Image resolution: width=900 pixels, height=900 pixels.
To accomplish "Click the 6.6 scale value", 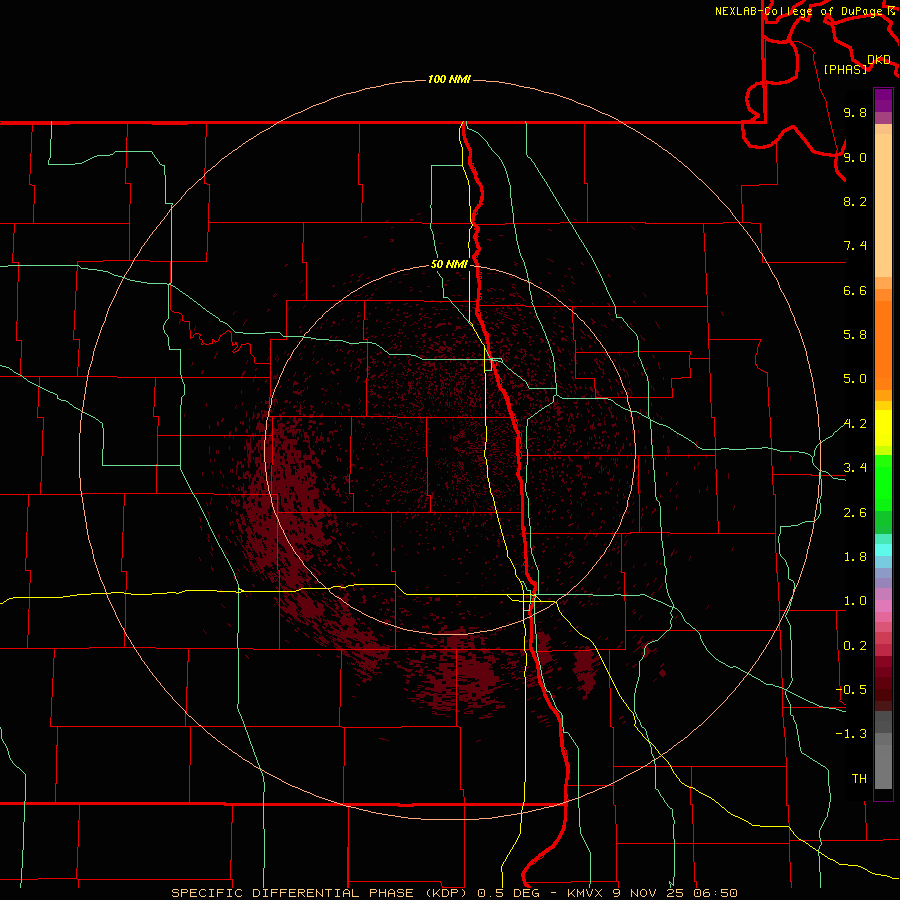I will (855, 290).
